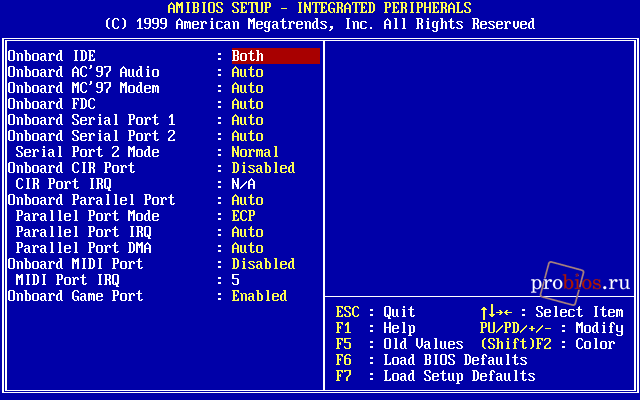Viewport: 640px width, 400px height.
Task: Select Auto value for Onboard AC'97 Audio
Action: click(247, 72)
